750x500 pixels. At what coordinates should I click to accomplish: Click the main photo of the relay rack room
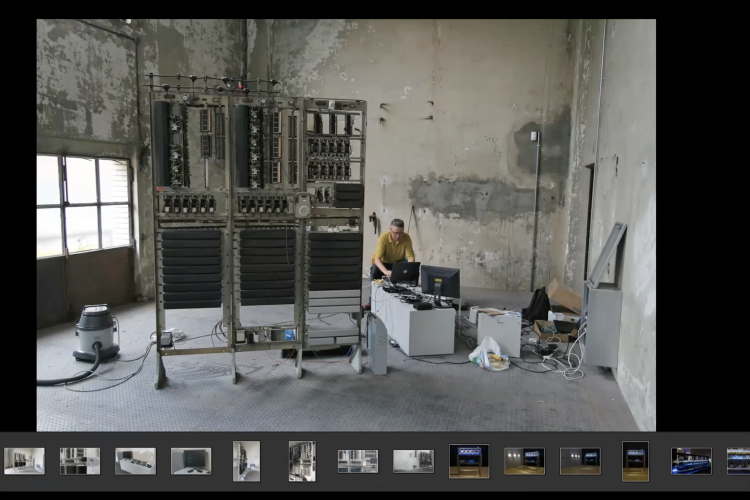(346, 225)
